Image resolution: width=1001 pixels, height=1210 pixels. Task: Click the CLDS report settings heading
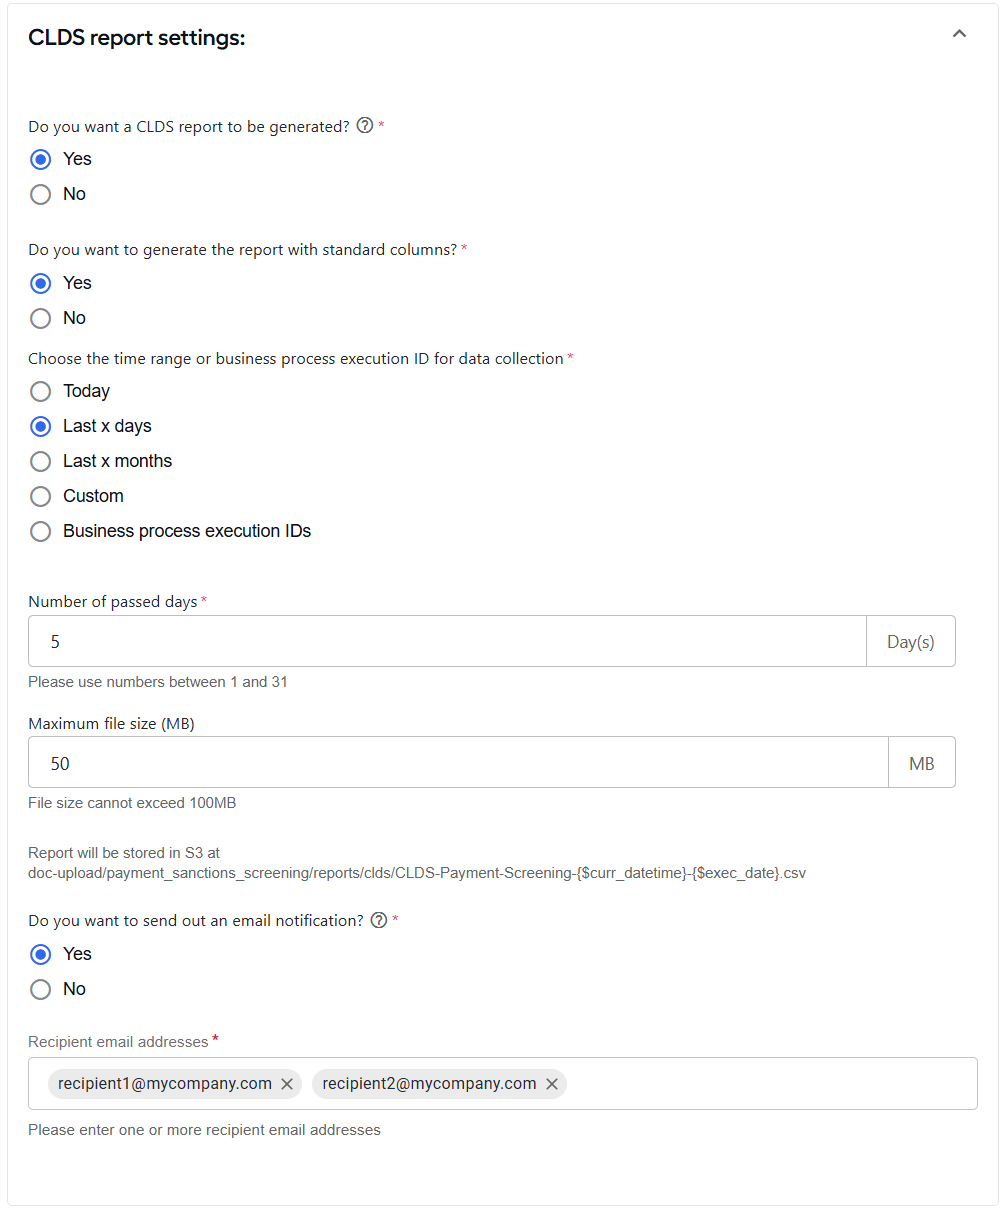click(x=137, y=38)
